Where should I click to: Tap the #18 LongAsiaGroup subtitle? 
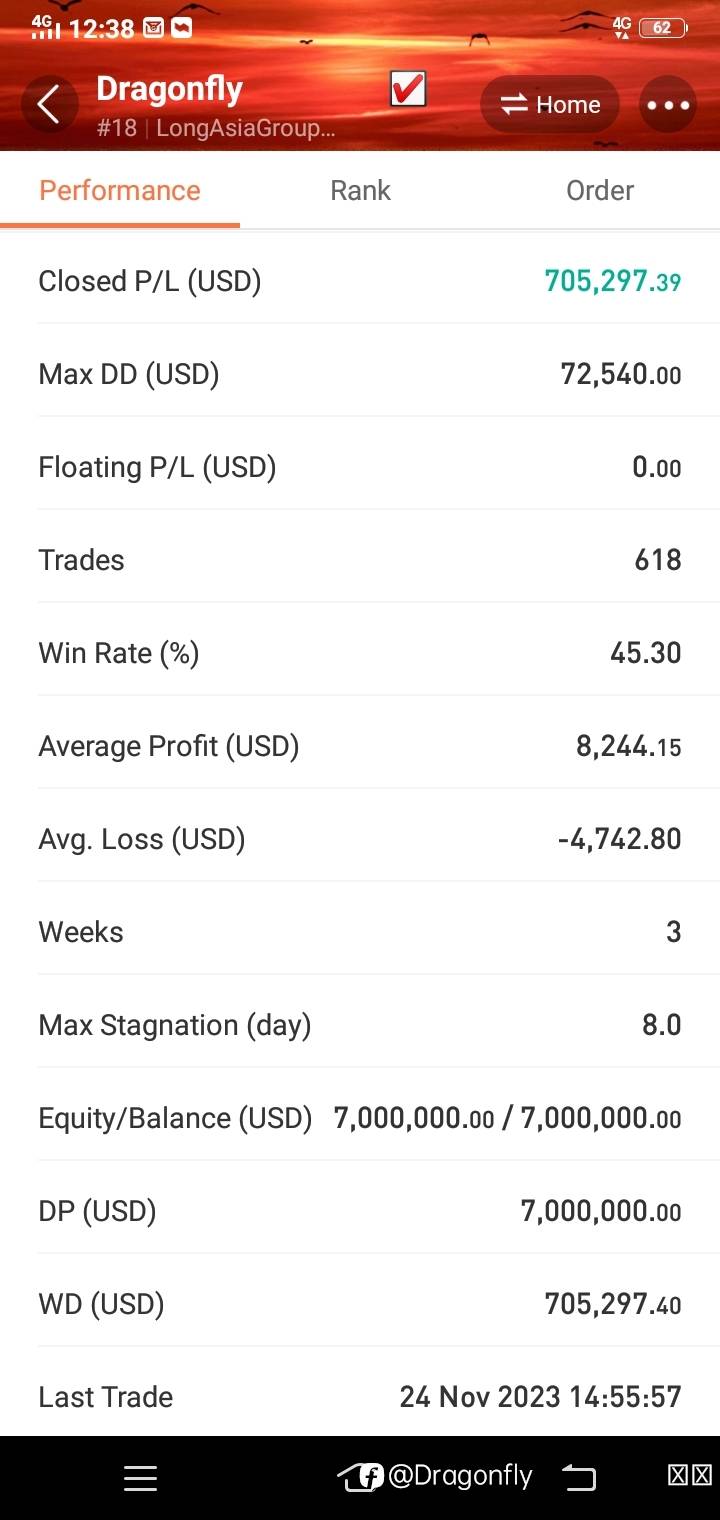tap(215, 128)
